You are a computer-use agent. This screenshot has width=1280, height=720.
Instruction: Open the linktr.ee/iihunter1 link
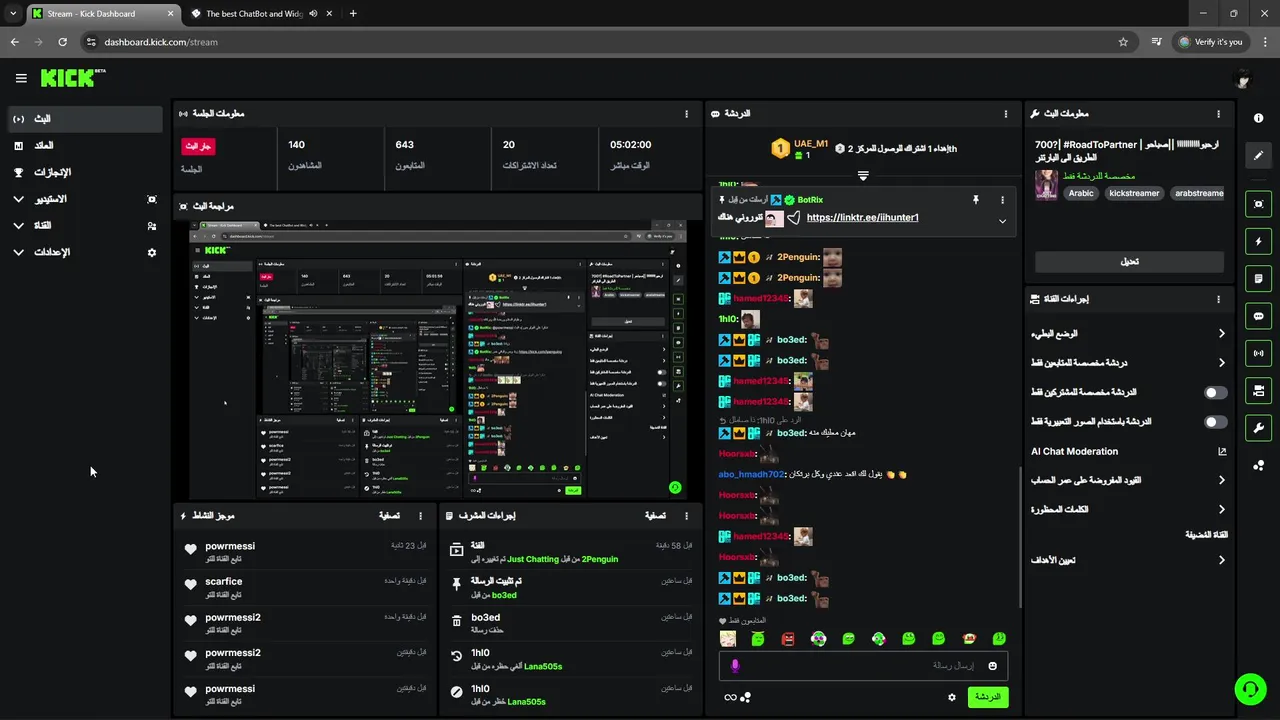coord(862,218)
